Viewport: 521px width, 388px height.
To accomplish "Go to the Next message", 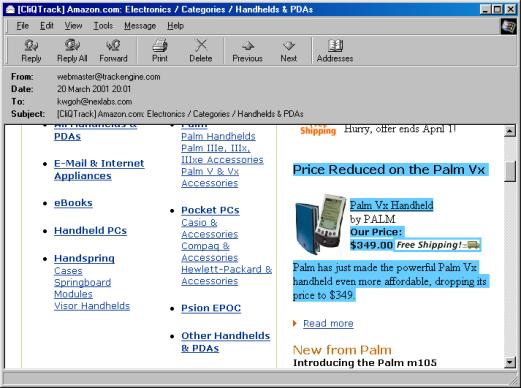I will pyautogui.click(x=288, y=51).
